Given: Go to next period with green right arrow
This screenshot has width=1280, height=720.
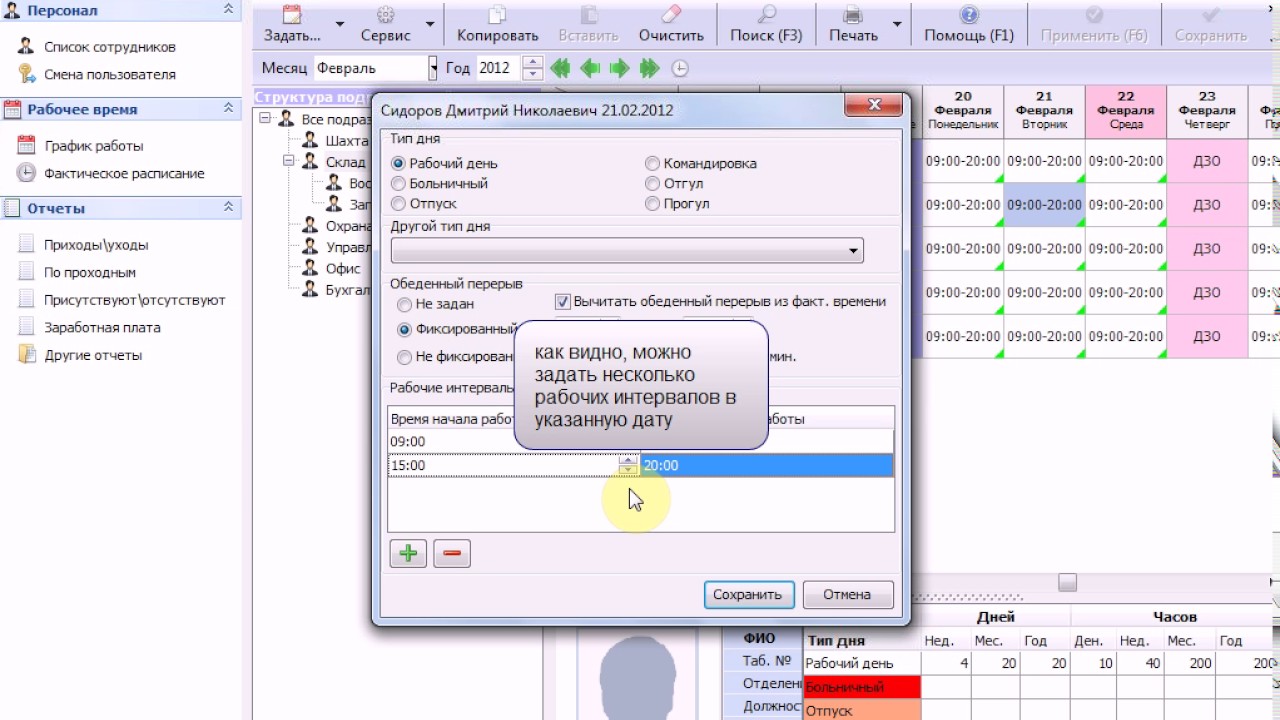Looking at the screenshot, I should [620, 68].
